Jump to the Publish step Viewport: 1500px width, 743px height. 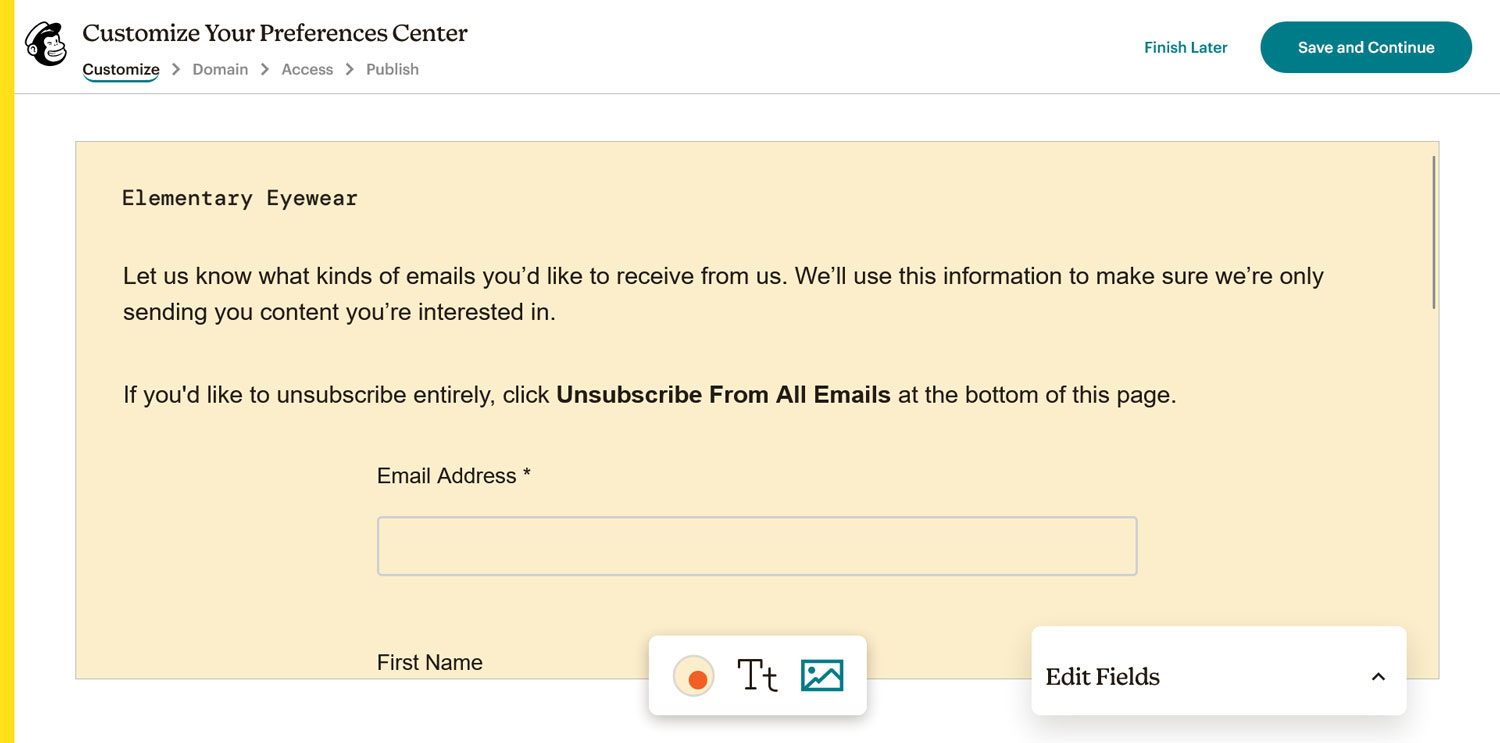pyautogui.click(x=392, y=69)
